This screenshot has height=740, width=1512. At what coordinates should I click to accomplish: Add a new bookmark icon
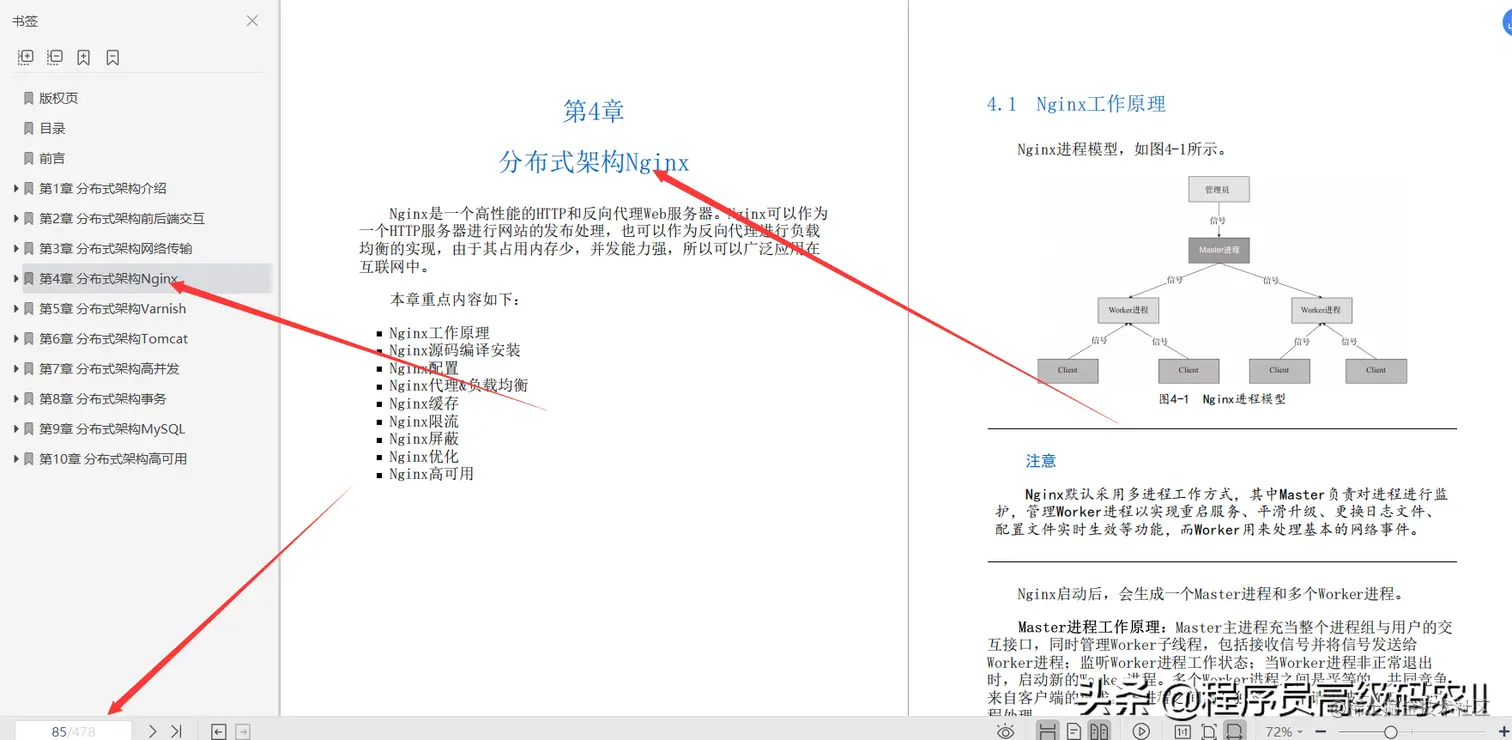(84, 57)
